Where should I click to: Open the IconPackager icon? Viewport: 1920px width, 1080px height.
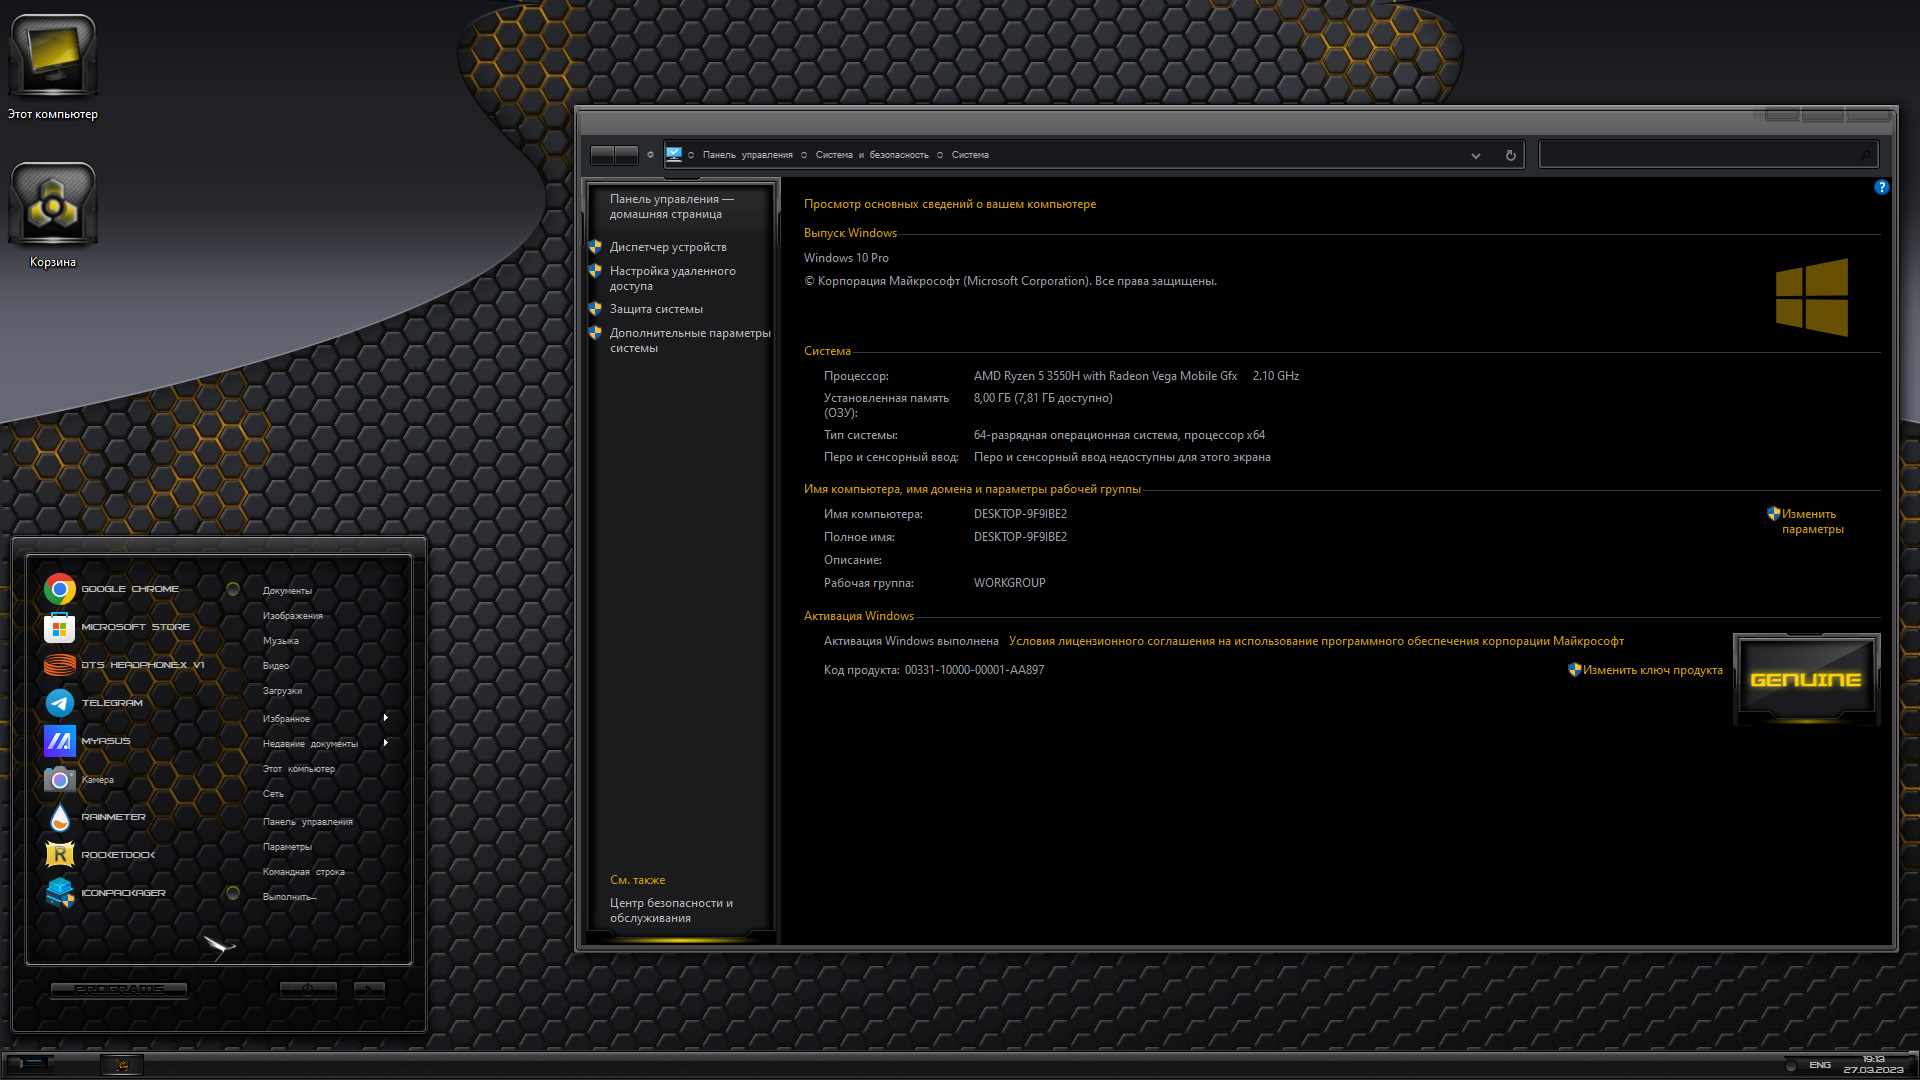[x=60, y=893]
